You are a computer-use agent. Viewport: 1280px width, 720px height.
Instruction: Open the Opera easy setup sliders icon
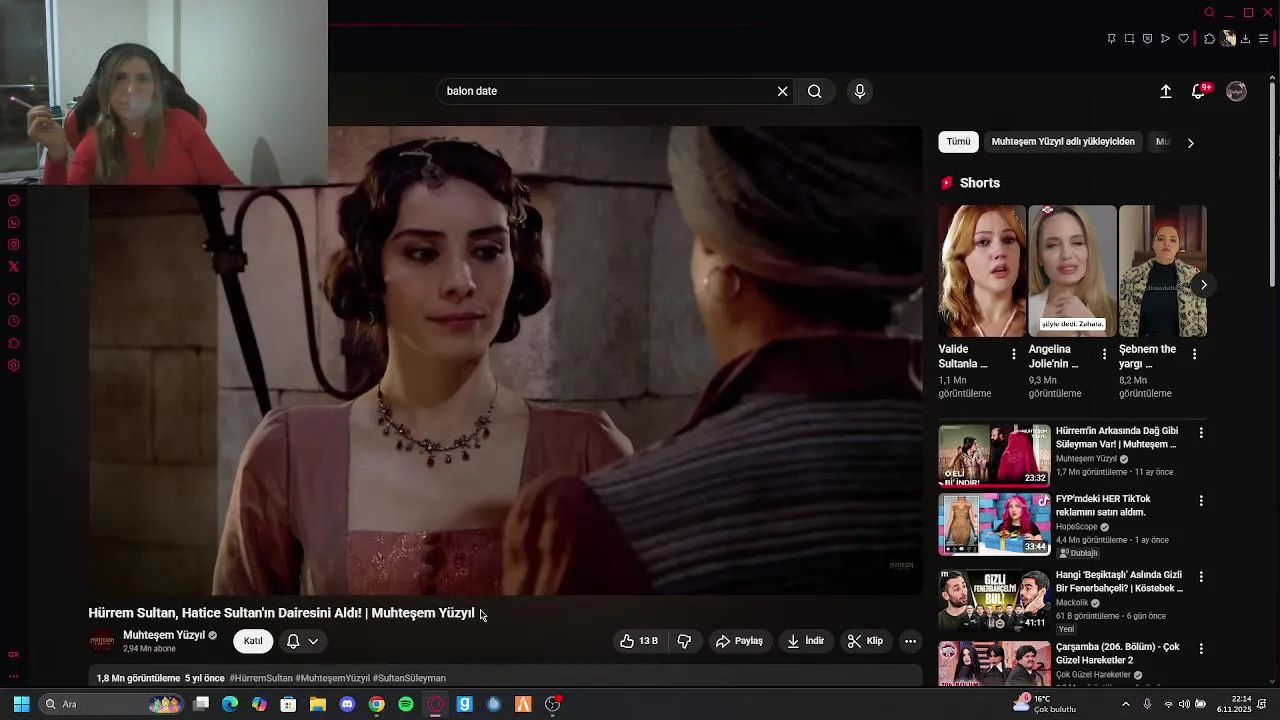point(1264,39)
